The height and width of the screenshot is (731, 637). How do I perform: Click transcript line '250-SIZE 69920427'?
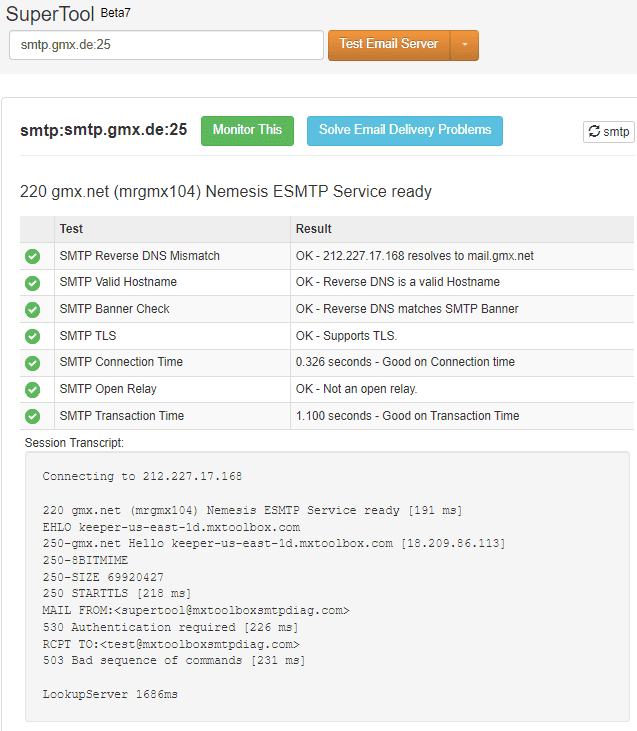coord(103,577)
